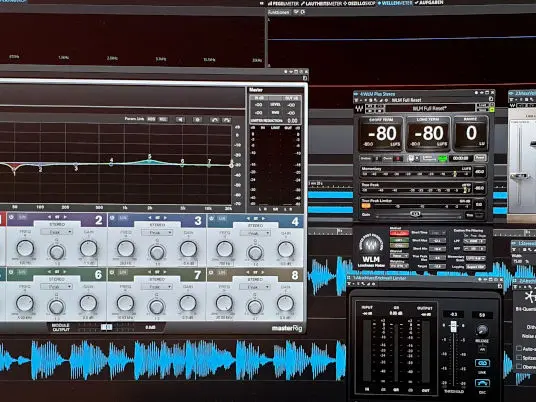Select the red Method button in WLM
The image size is (536, 402).
[399, 233]
